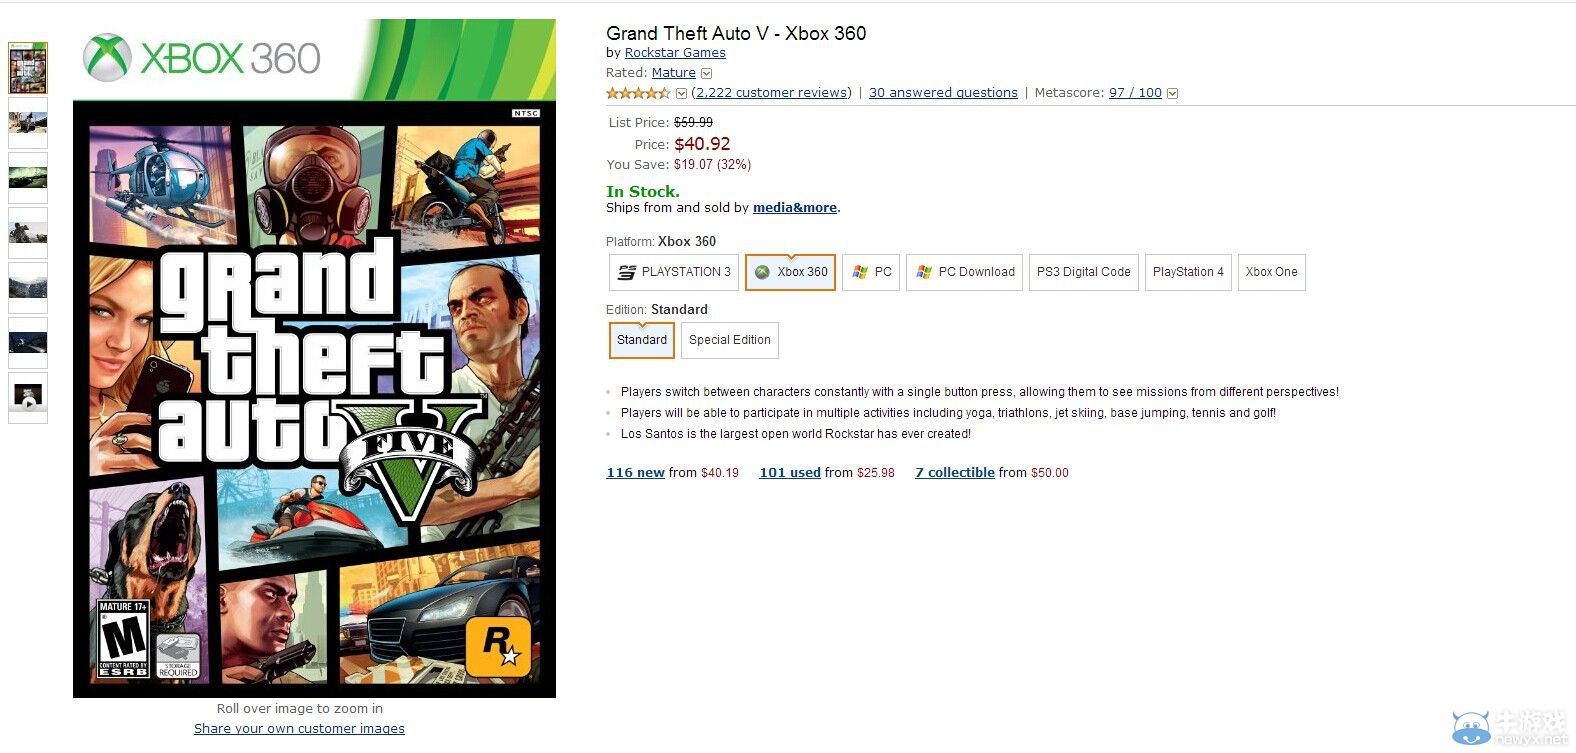The width and height of the screenshot is (1576, 753).
Task: Select the PC platform with Windows icon
Action: 871,272
